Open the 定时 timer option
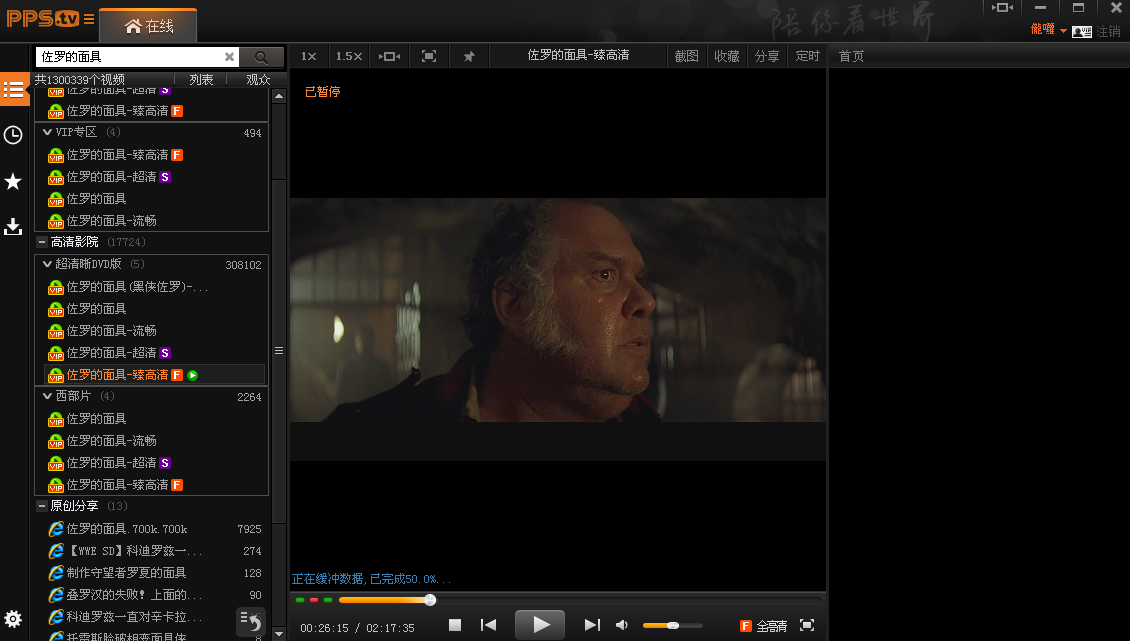The width and height of the screenshot is (1130, 641). click(x=808, y=56)
